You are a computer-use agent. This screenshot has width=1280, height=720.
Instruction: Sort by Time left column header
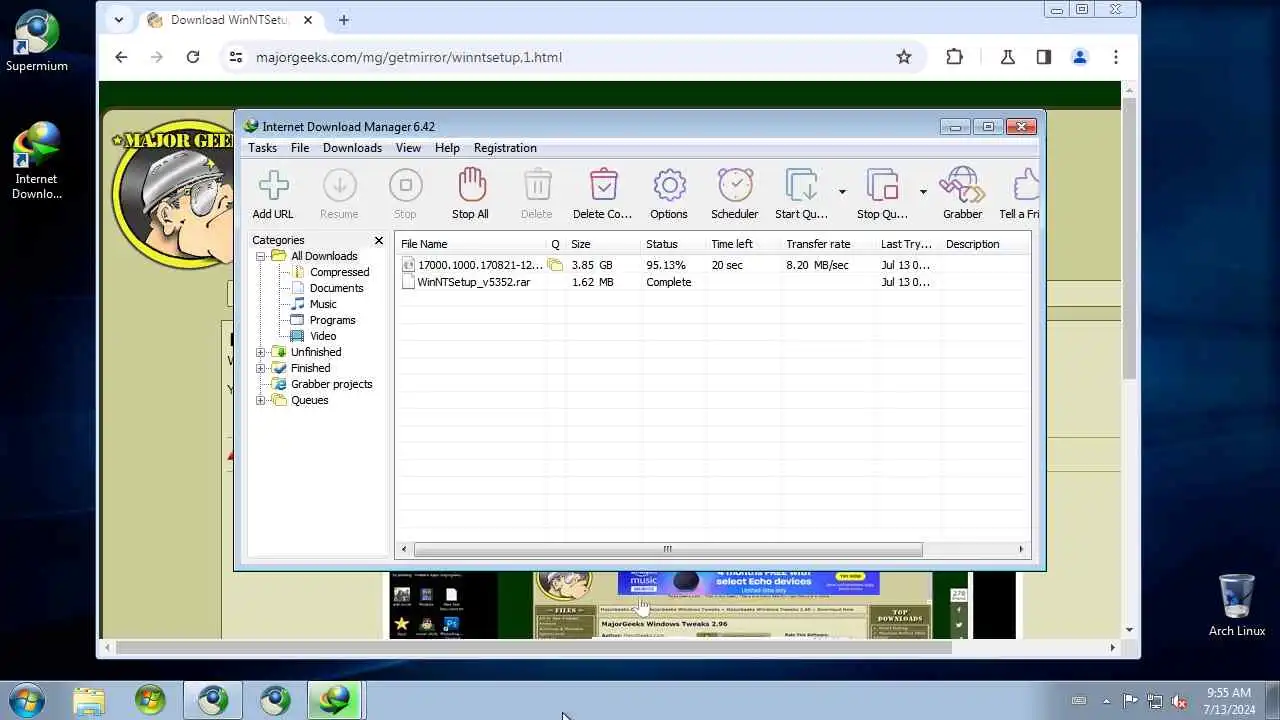point(743,244)
